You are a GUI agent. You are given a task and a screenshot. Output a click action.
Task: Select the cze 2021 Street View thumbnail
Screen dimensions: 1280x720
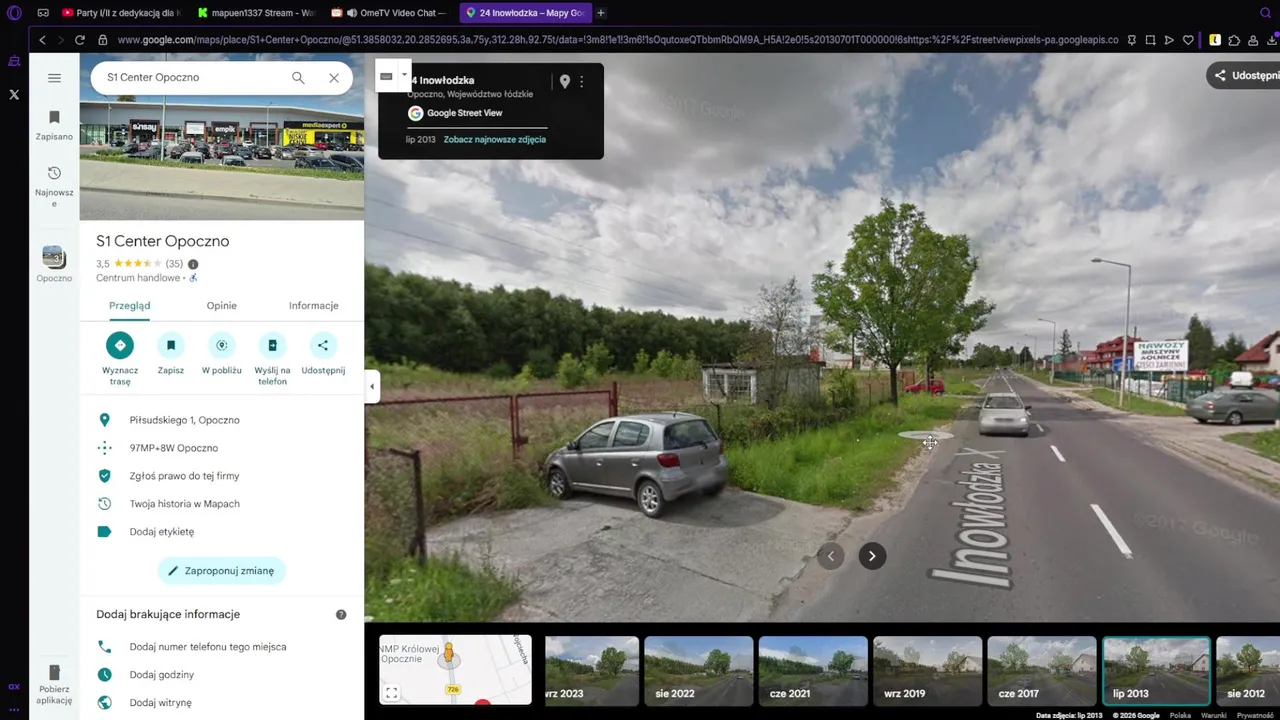tap(812, 670)
